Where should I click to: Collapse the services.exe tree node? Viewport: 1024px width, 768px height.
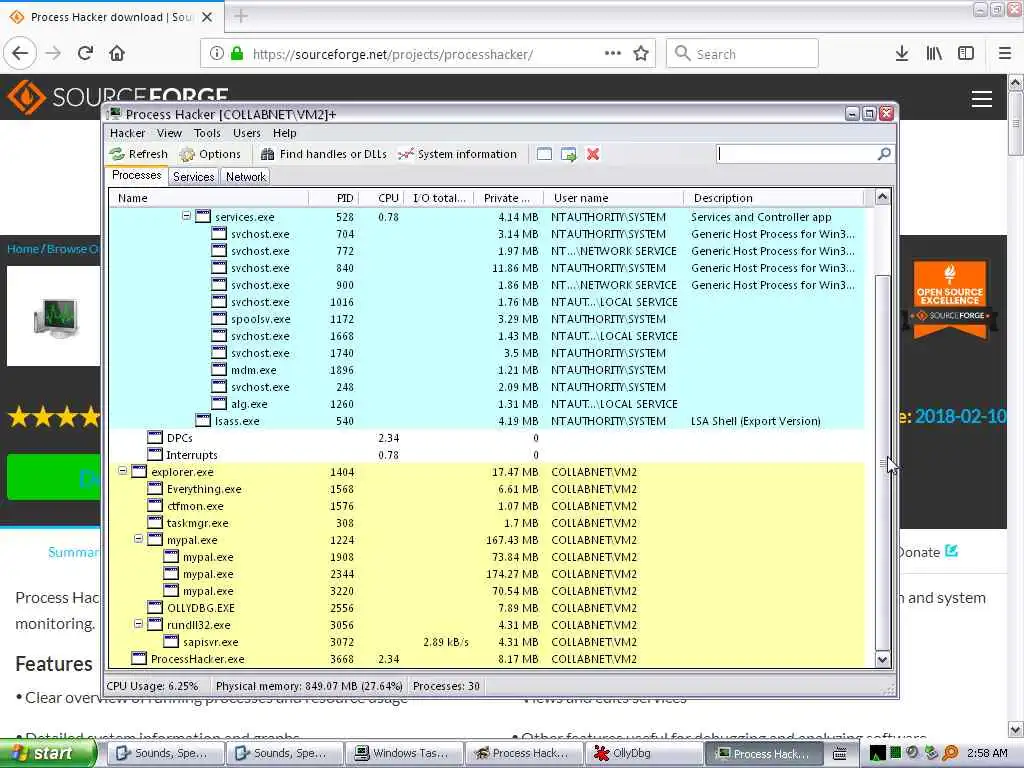[186, 216]
